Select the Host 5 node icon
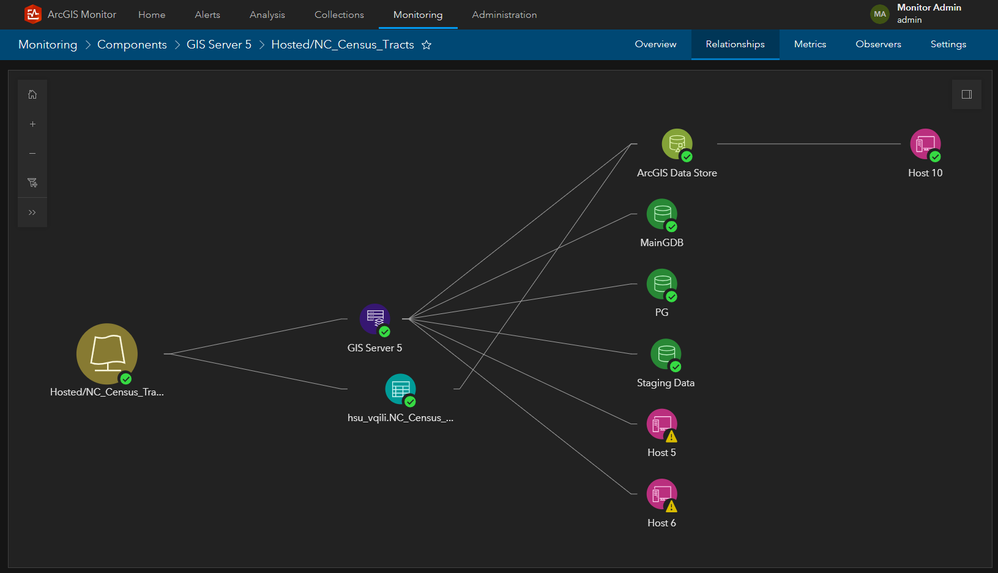998x573 pixels. 662,424
